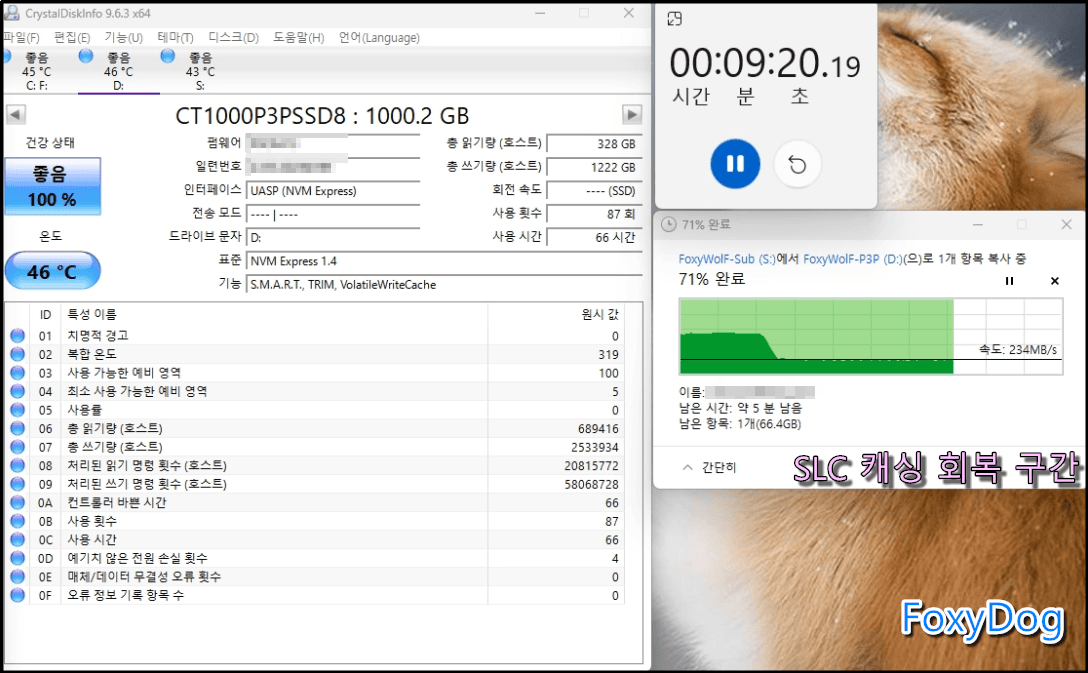The width and height of the screenshot is (1088, 673).
Task: Click status icon of row 0D 예기치 않은 전원 손실
Action: click(x=18, y=558)
